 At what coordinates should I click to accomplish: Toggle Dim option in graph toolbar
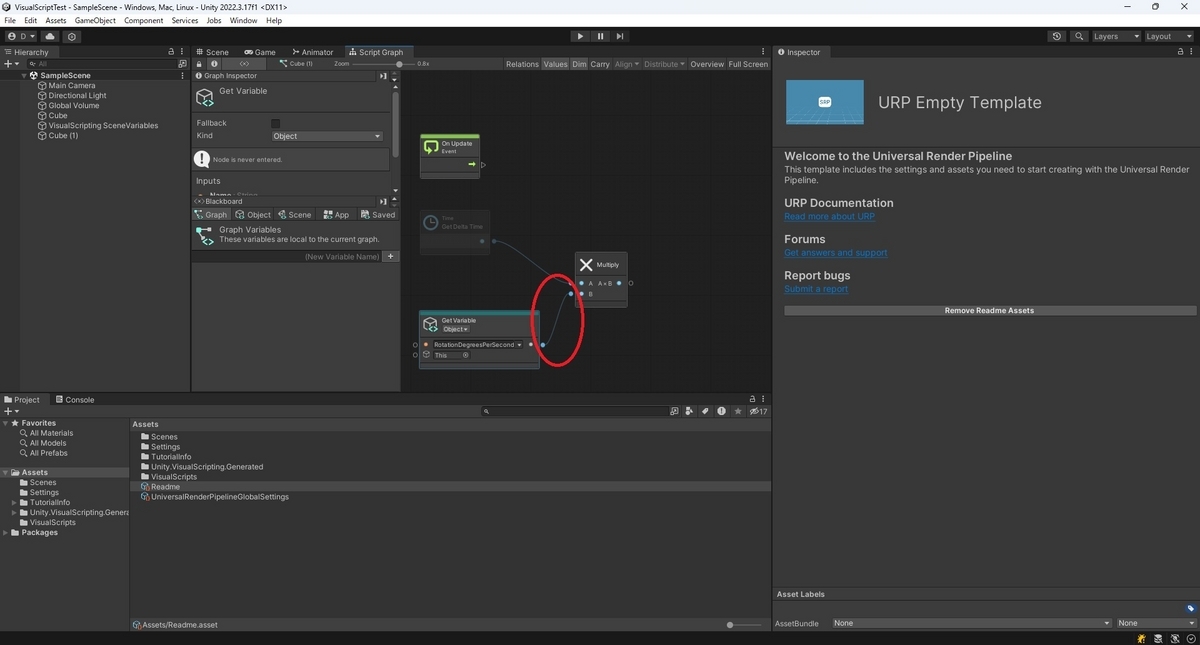coord(579,64)
